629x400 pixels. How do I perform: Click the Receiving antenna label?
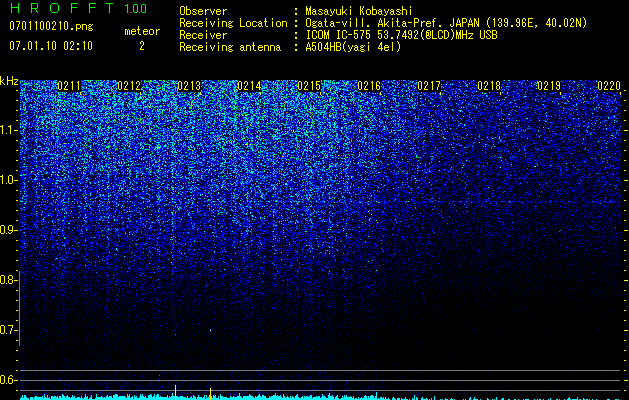pyautogui.click(x=230, y=47)
